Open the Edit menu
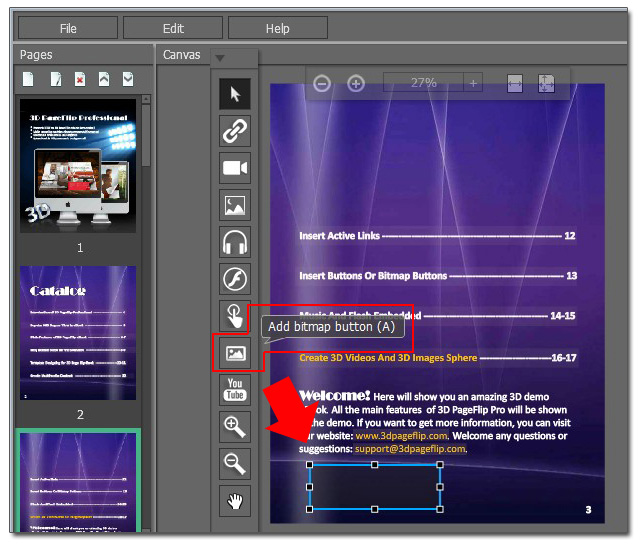 [x=173, y=28]
